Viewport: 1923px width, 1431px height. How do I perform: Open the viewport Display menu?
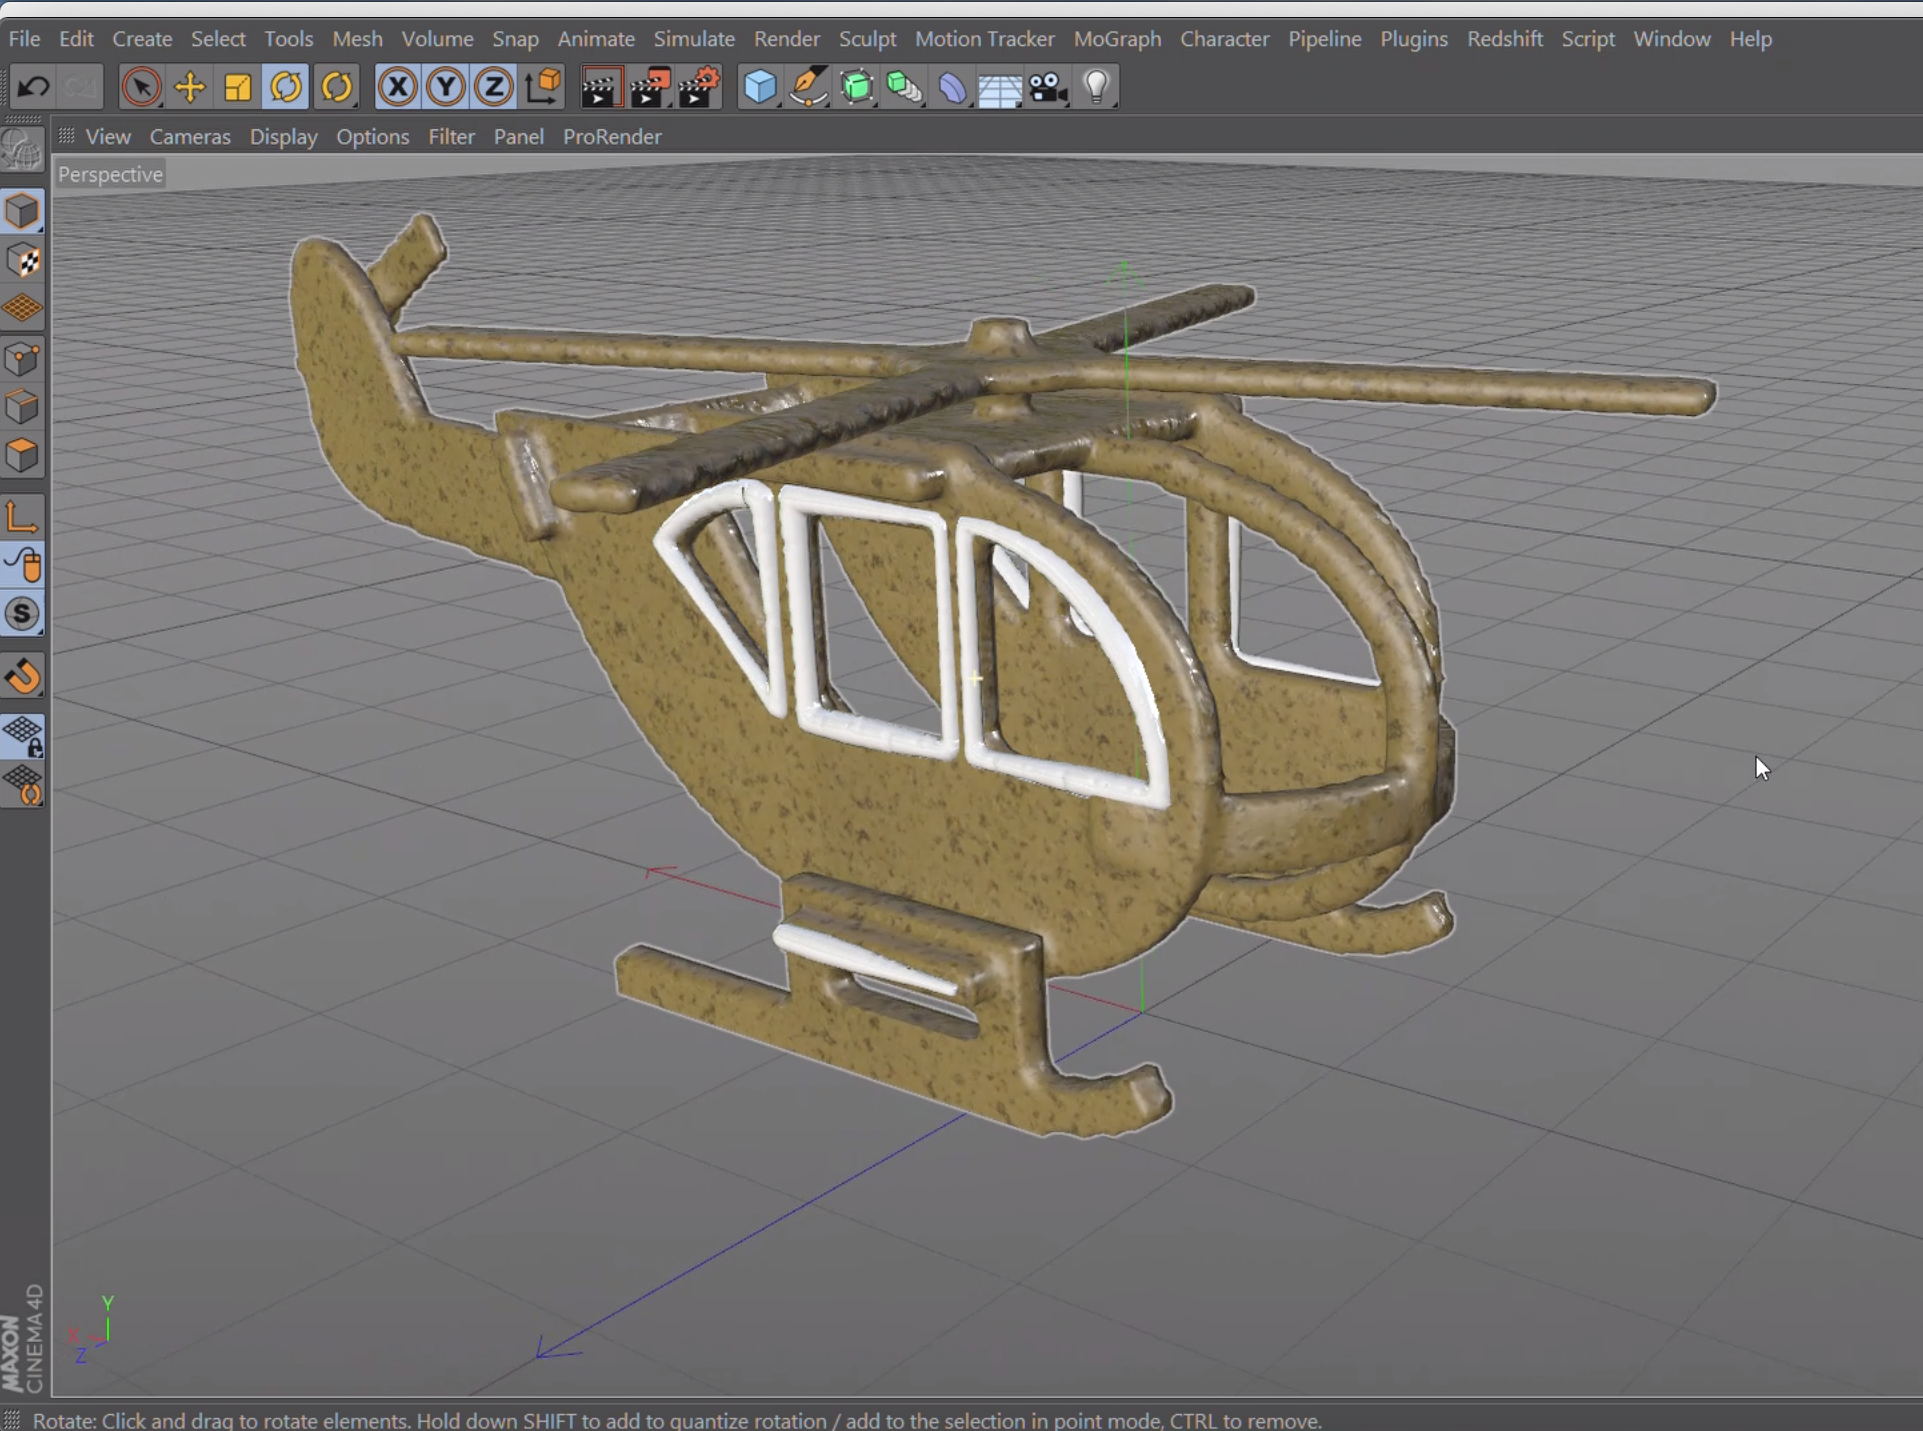pyautogui.click(x=283, y=137)
